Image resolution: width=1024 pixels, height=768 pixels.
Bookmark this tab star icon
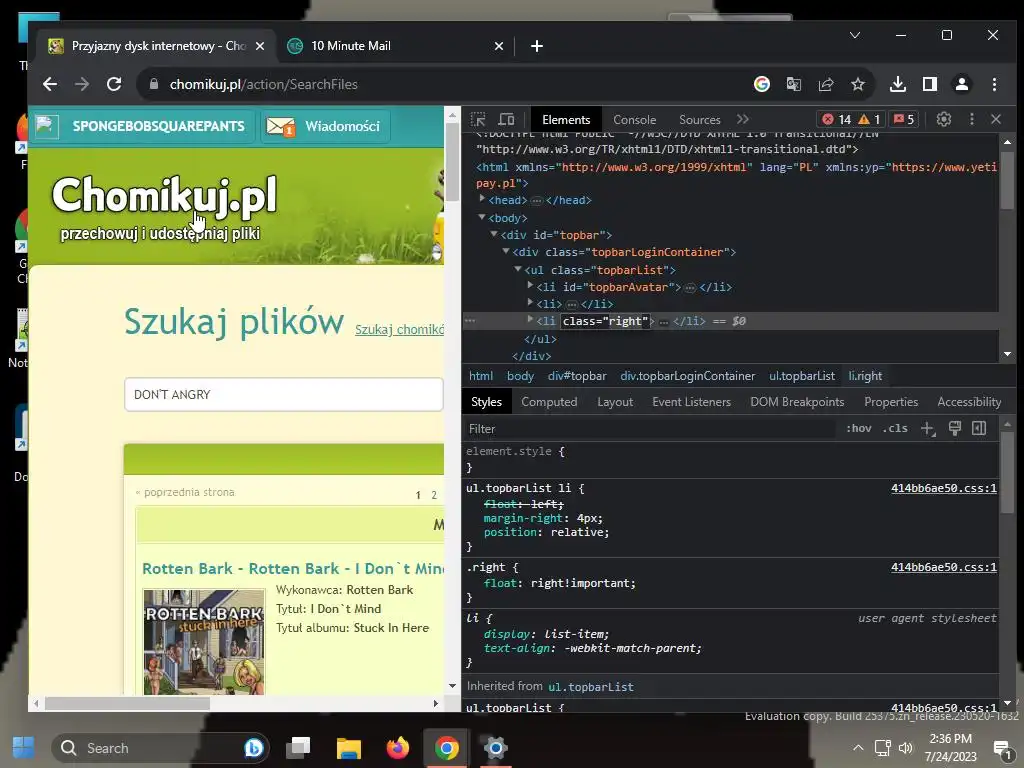[x=857, y=84]
